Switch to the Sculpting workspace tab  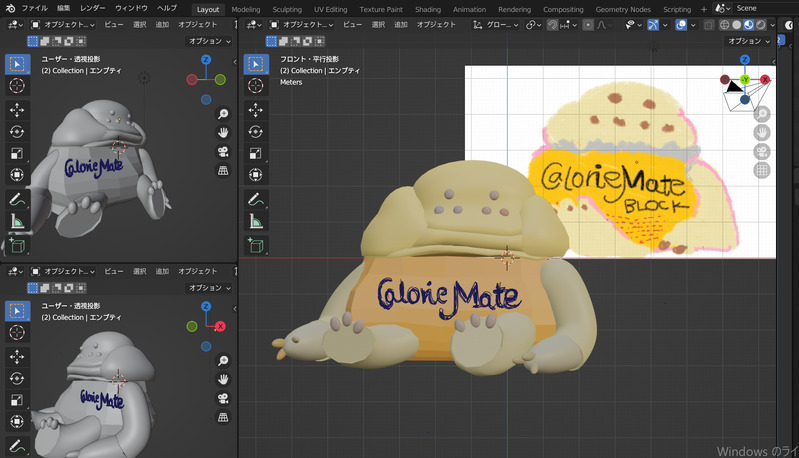287,8
